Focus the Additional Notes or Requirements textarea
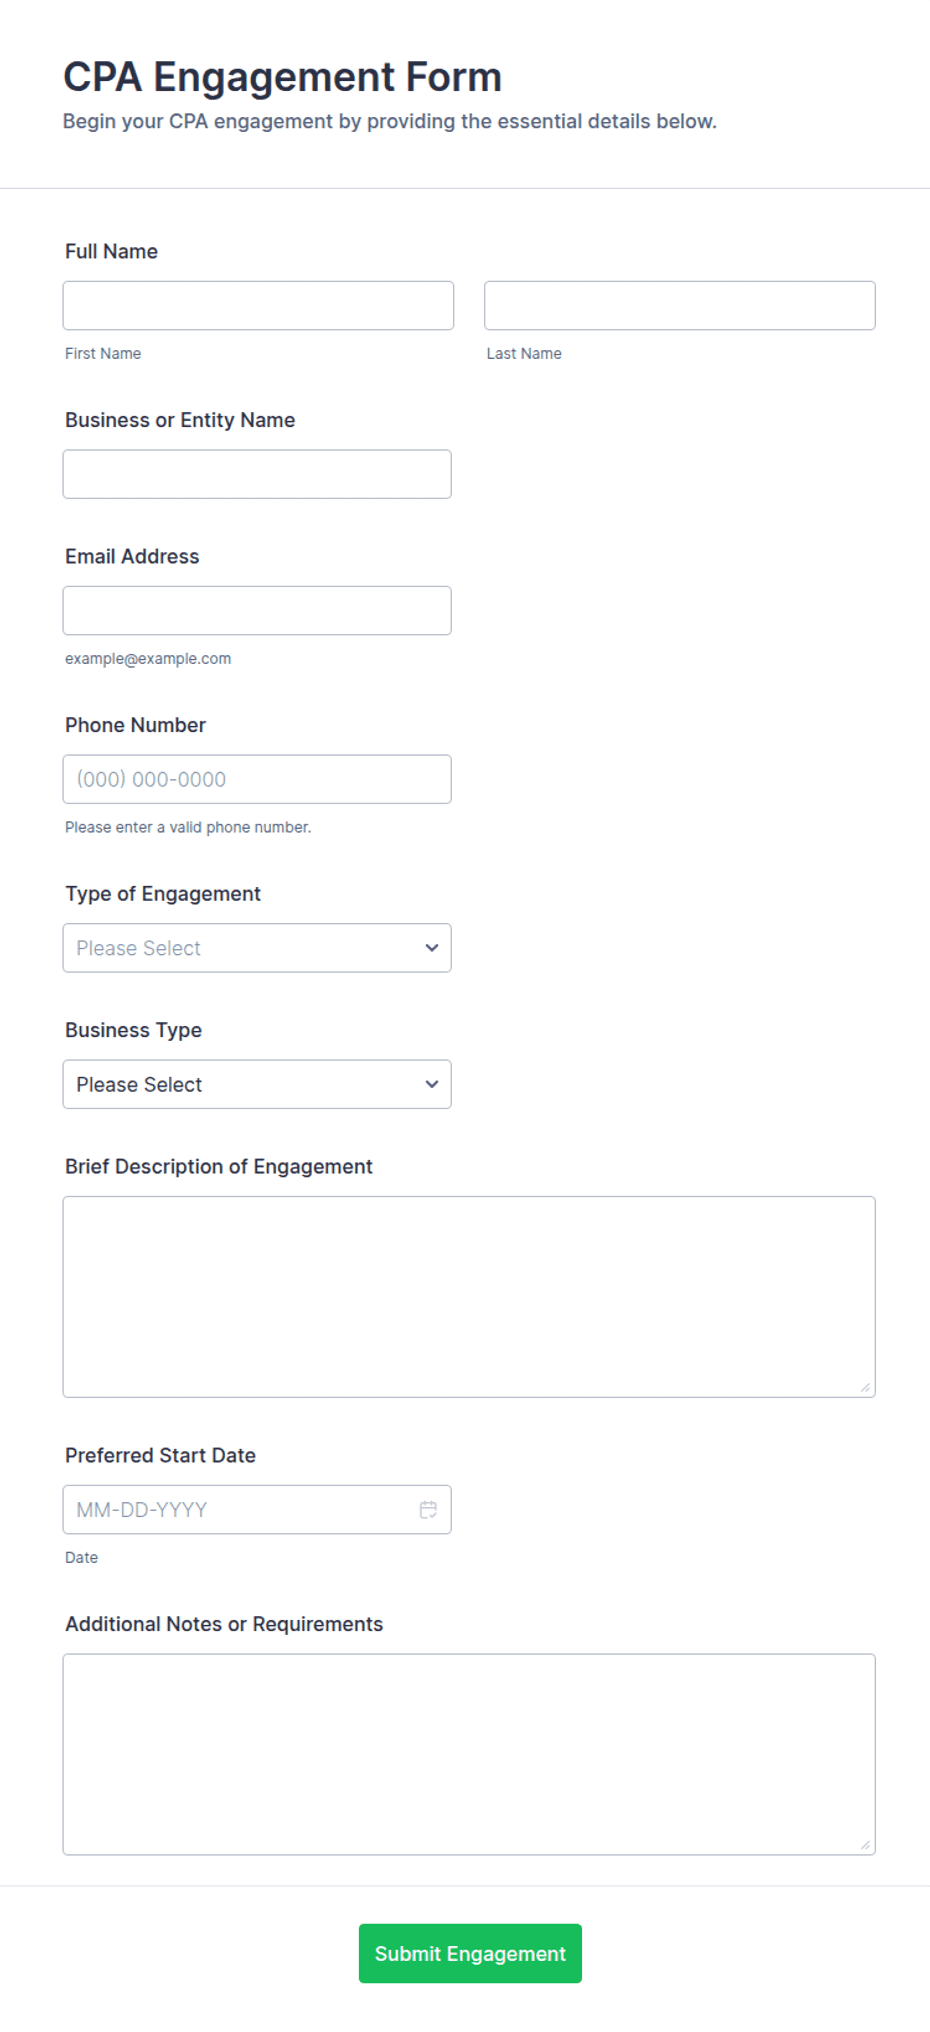930x2032 pixels. (x=469, y=1754)
